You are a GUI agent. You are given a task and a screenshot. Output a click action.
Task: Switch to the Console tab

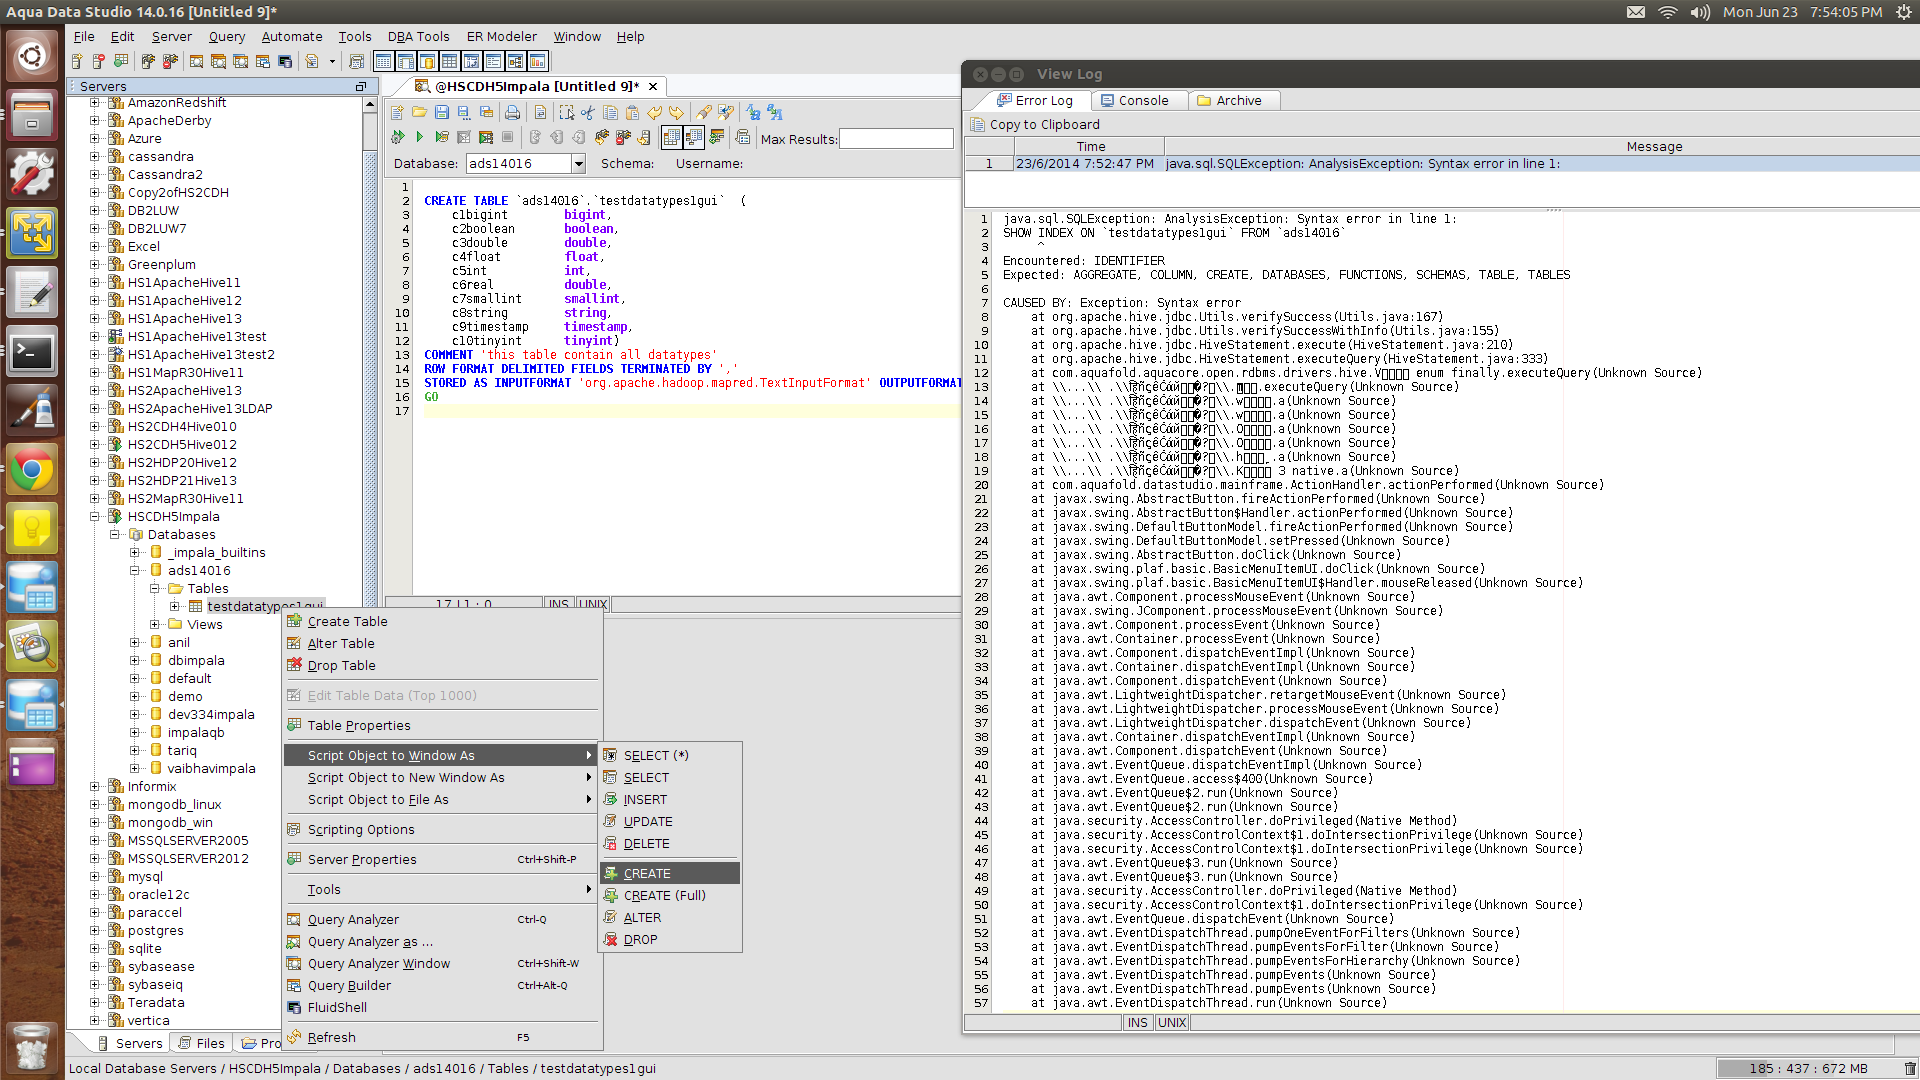pos(1135,100)
